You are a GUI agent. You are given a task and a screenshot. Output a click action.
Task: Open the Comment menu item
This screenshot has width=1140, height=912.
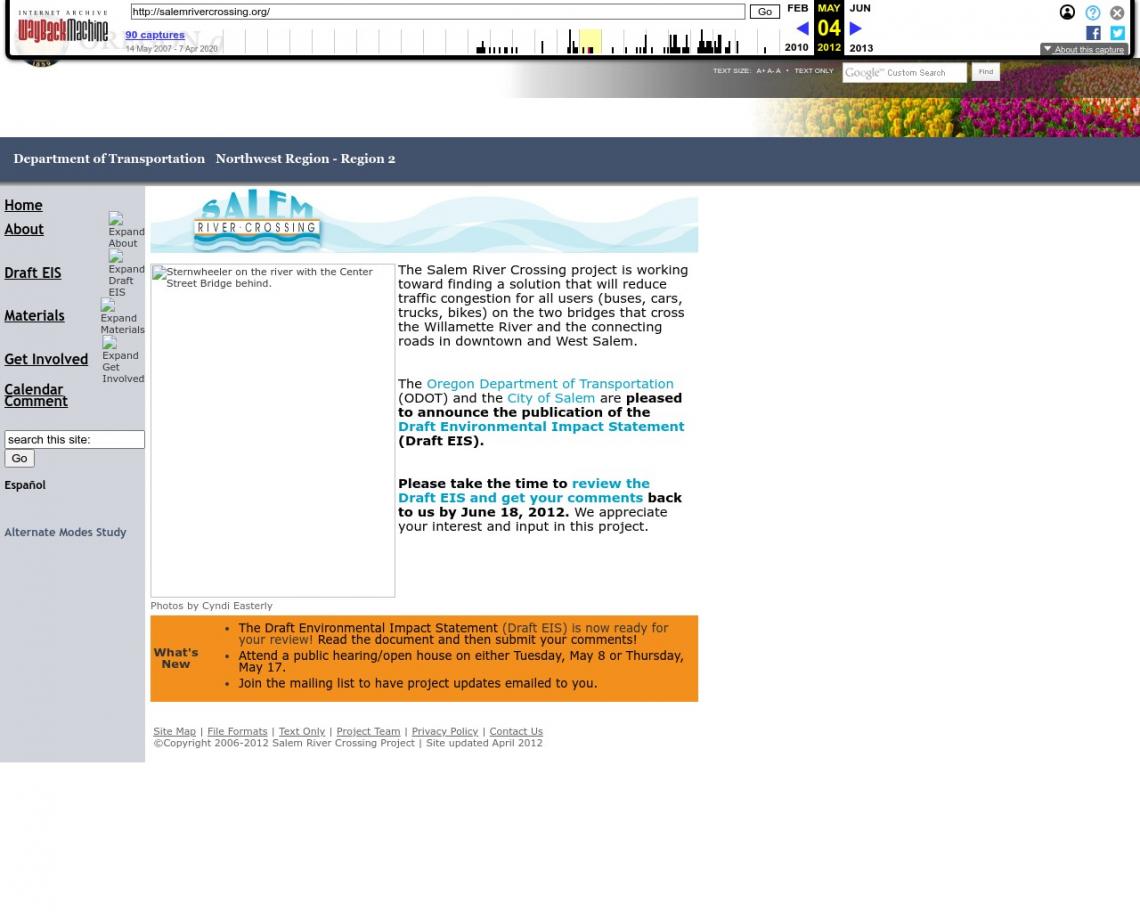click(x=36, y=401)
